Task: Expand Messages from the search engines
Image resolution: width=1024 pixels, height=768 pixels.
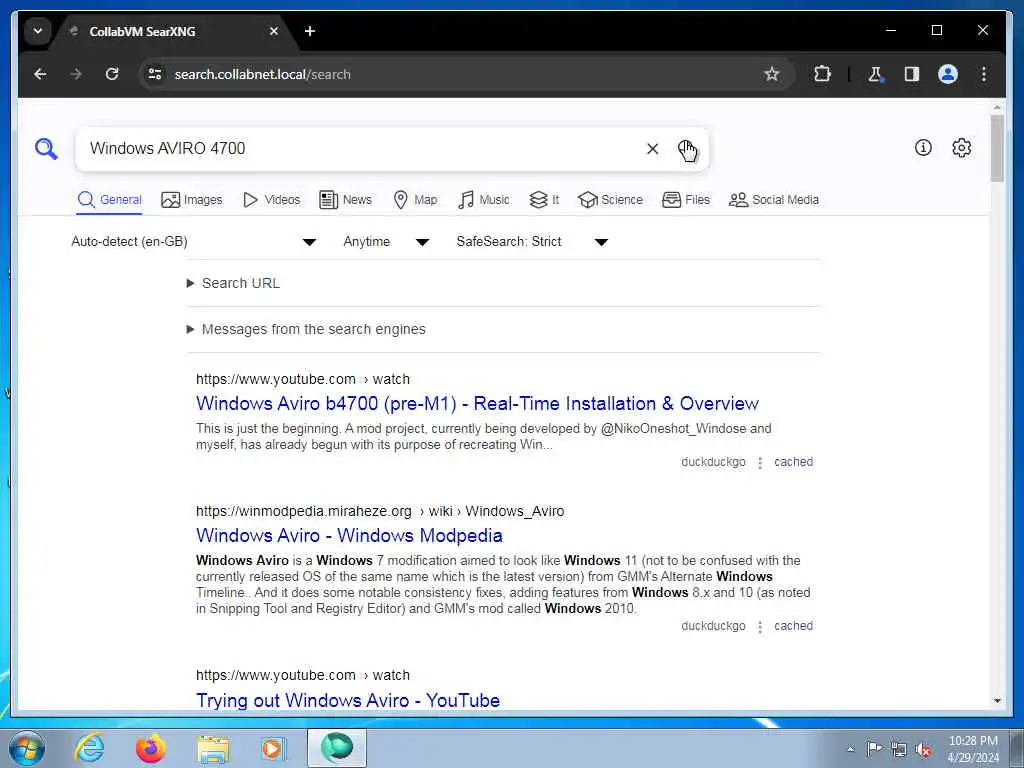Action: coord(306,329)
